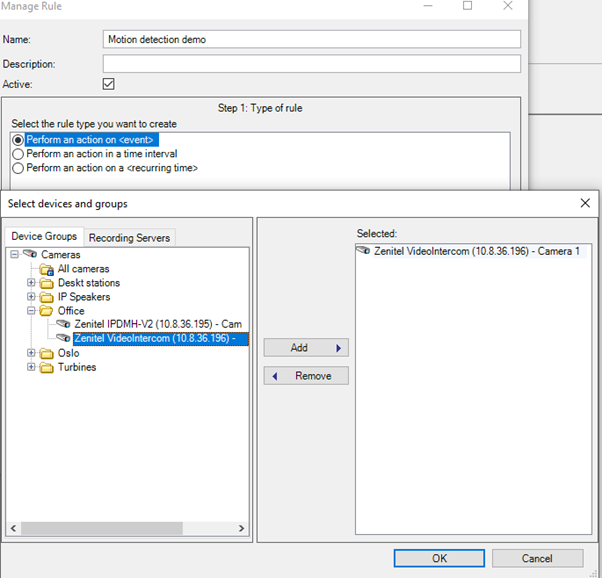The width and height of the screenshot is (602, 578).
Task: Click the Oslo folder icon
Action: 46,353
